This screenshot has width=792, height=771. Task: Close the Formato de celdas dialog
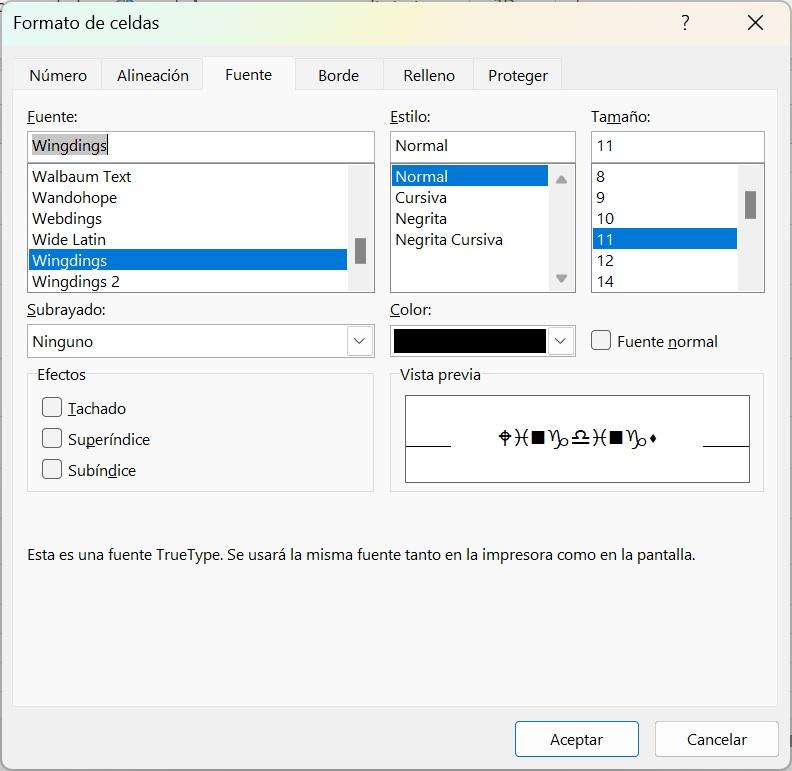pos(755,23)
